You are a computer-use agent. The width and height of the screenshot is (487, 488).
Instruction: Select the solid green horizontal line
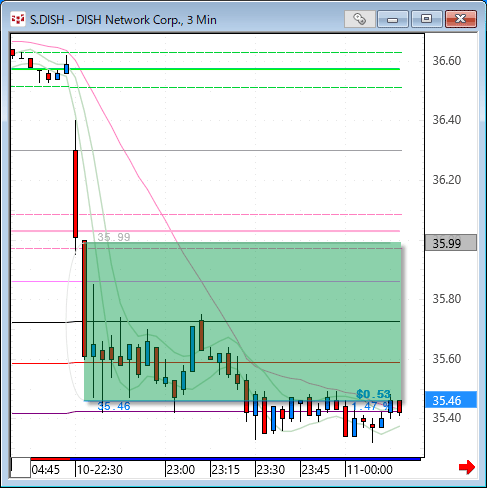click(206, 69)
